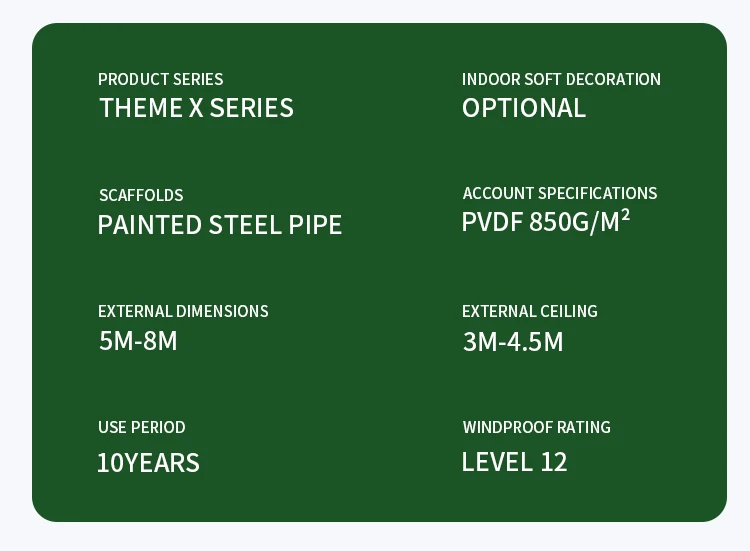Screen dimensions: 750x551
Task: Select the 5M-8M dimension value
Action: [x=138, y=341]
